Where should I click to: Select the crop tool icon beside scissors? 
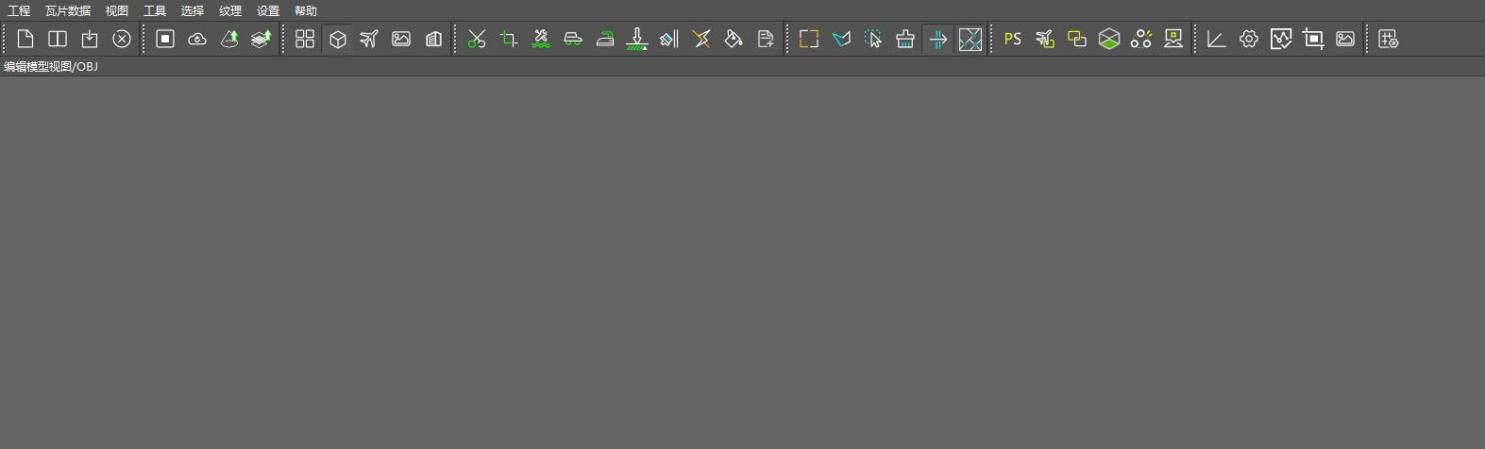pyautogui.click(x=509, y=39)
